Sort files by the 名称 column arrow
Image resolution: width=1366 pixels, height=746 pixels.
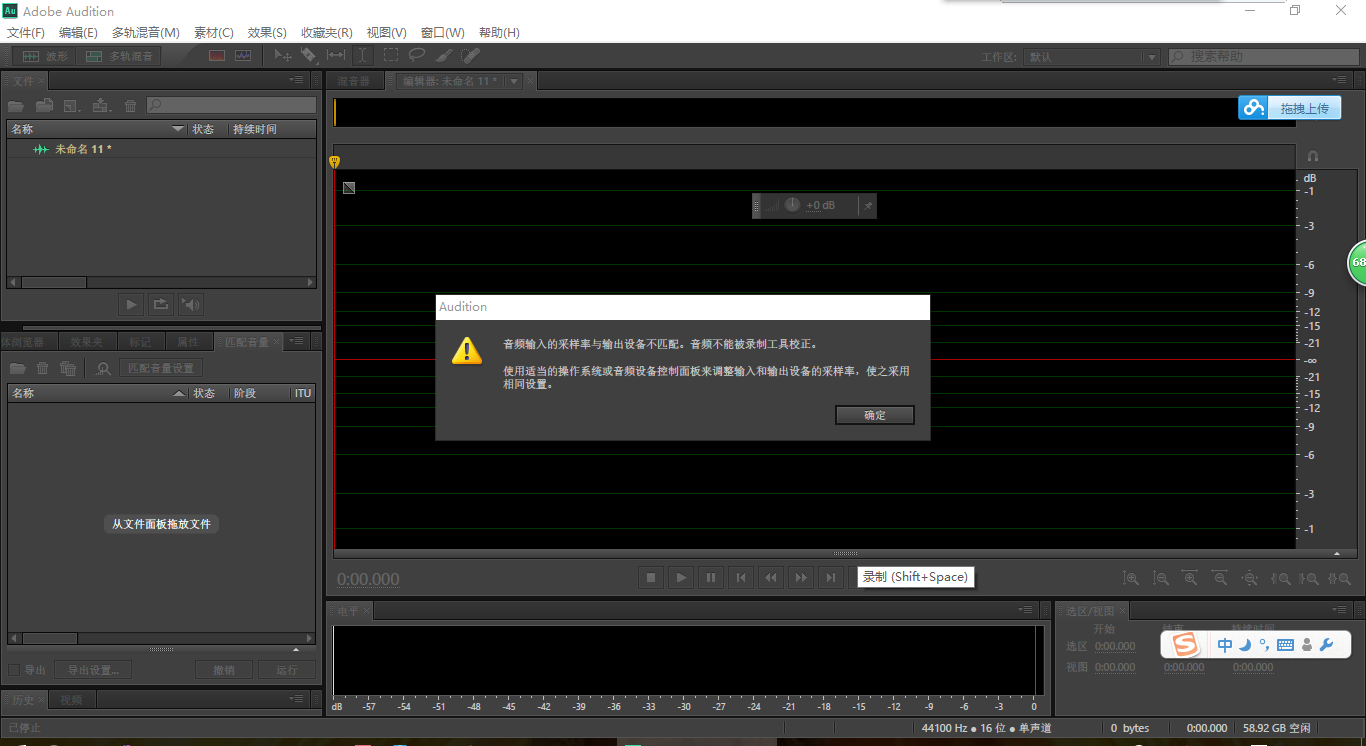pos(179,129)
